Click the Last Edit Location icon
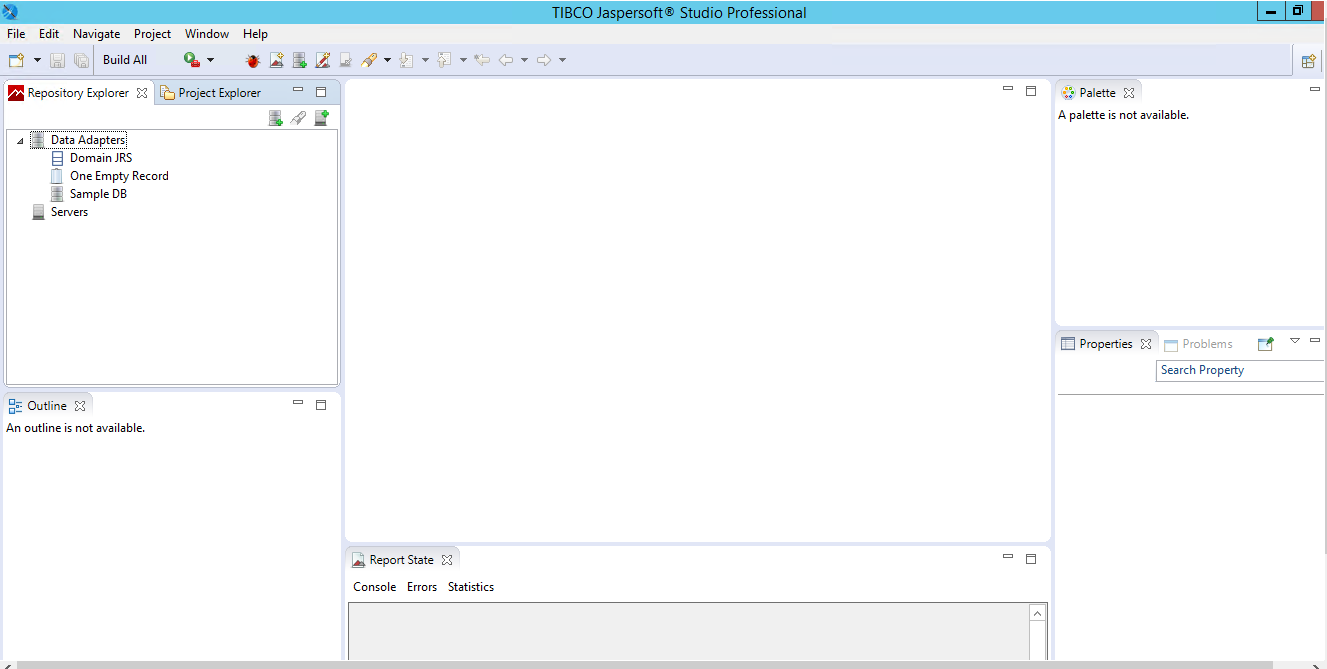The image size is (1327, 669). coord(481,60)
